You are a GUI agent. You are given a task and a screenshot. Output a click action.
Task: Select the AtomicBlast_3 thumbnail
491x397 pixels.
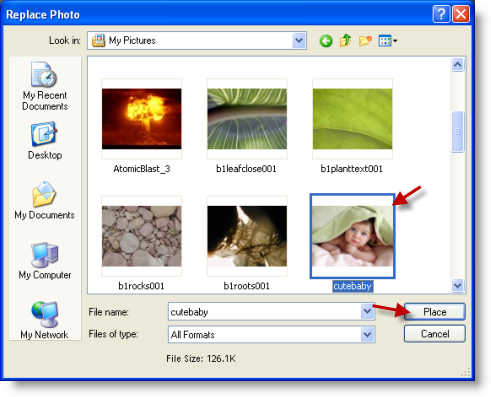[142, 119]
